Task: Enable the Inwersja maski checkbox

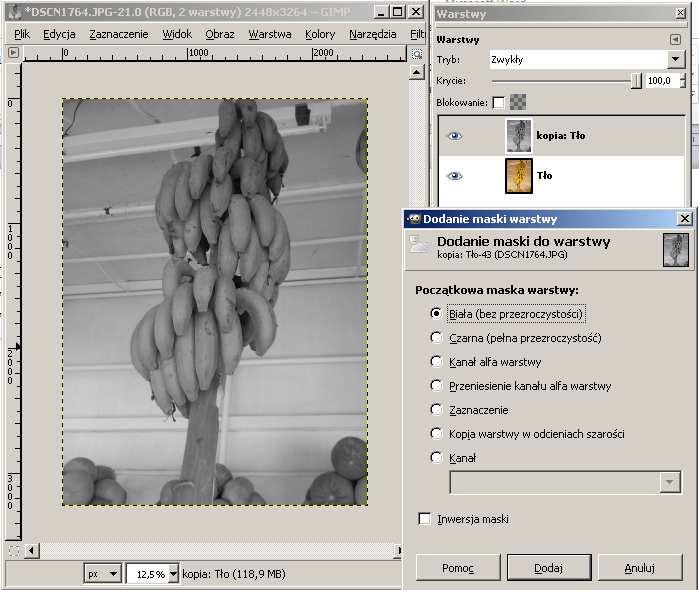Action: pyautogui.click(x=424, y=519)
